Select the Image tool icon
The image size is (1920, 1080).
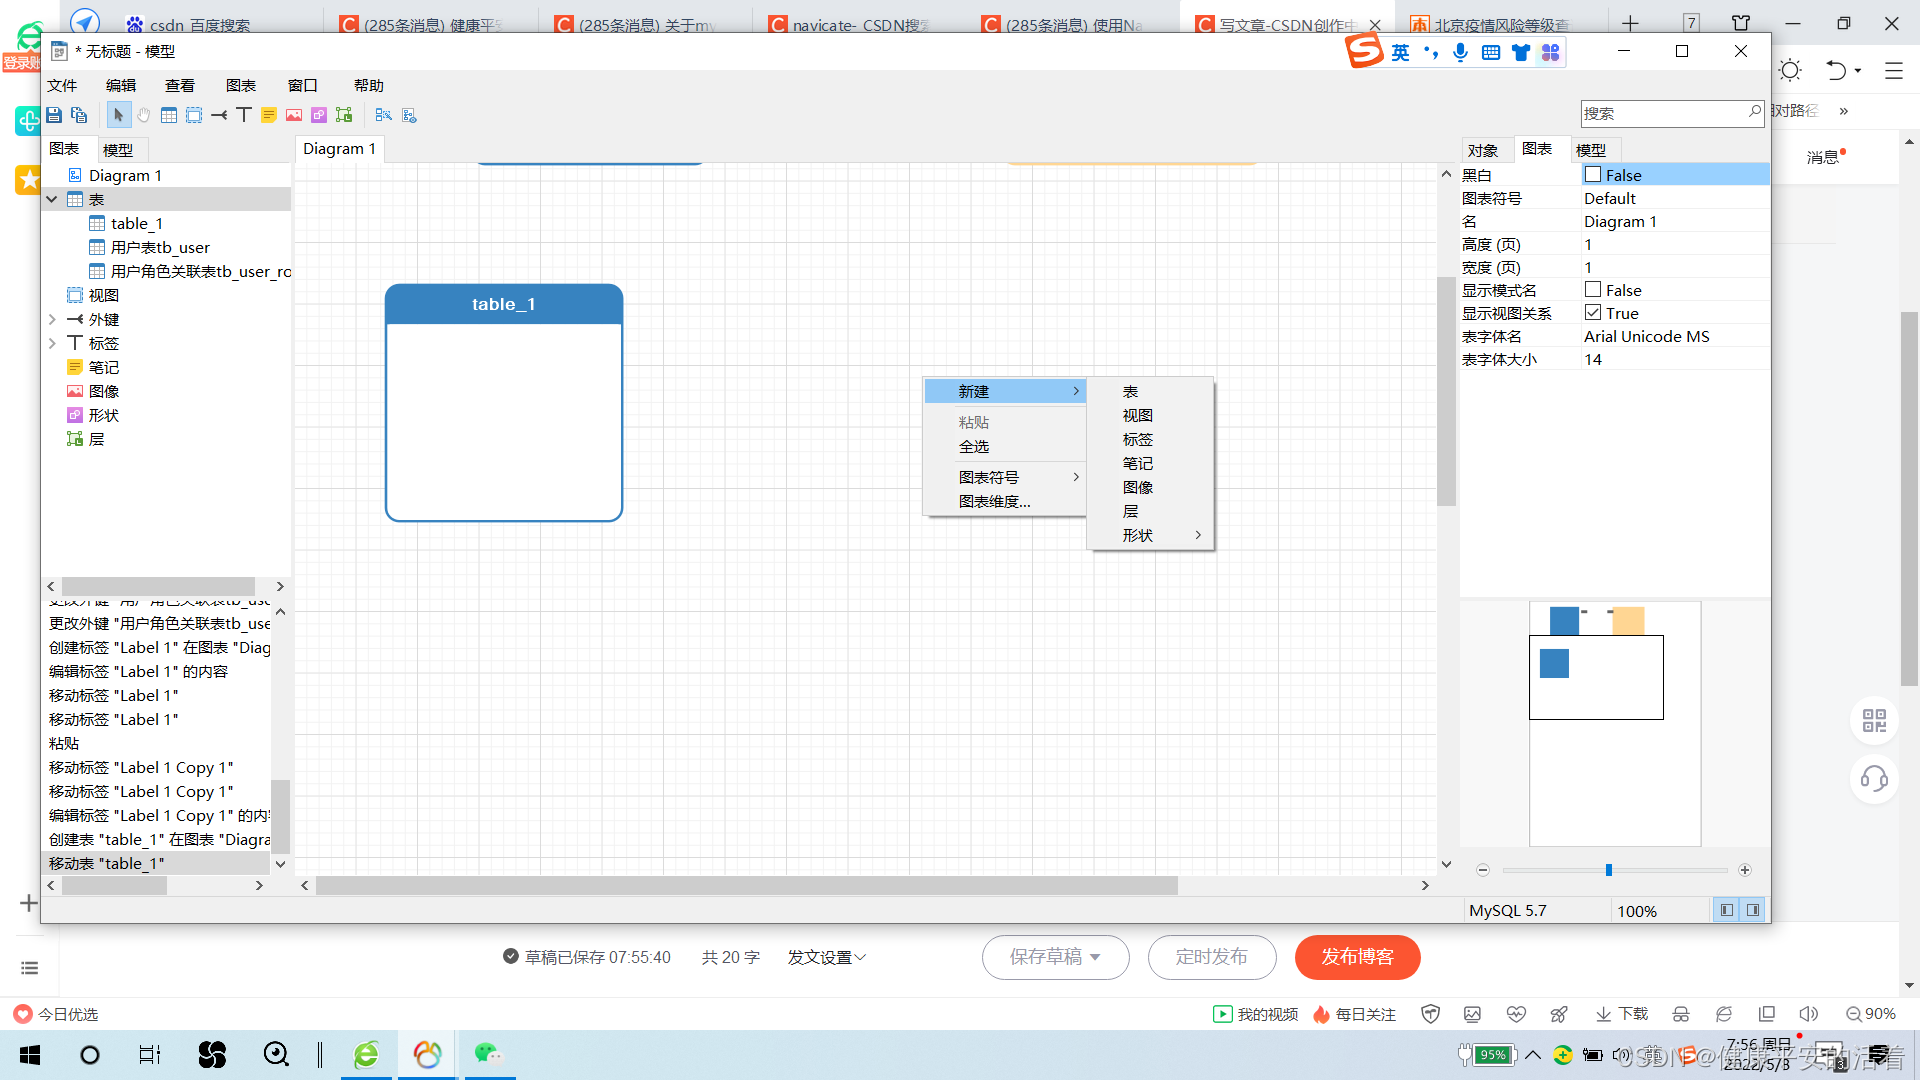coord(294,115)
